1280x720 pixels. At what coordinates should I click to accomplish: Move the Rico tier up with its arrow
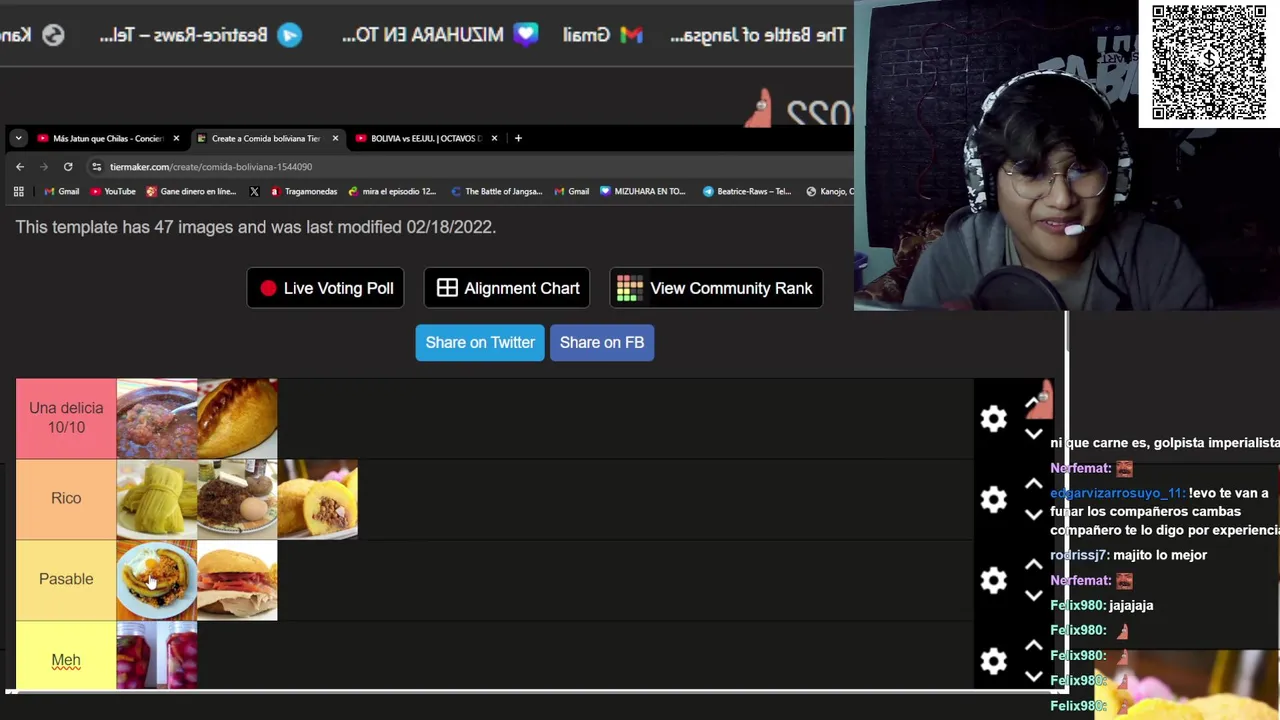tap(1033, 484)
